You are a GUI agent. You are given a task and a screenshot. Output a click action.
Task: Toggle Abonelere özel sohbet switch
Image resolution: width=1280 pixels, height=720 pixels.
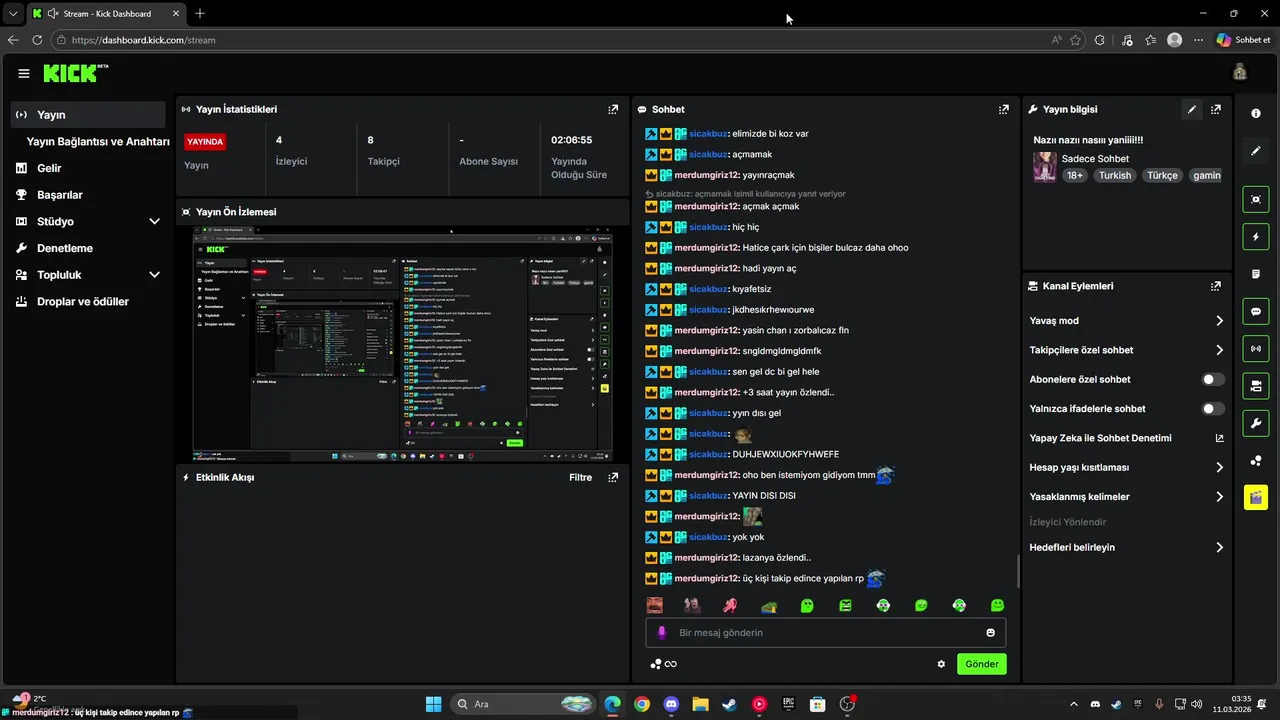click(x=1212, y=379)
